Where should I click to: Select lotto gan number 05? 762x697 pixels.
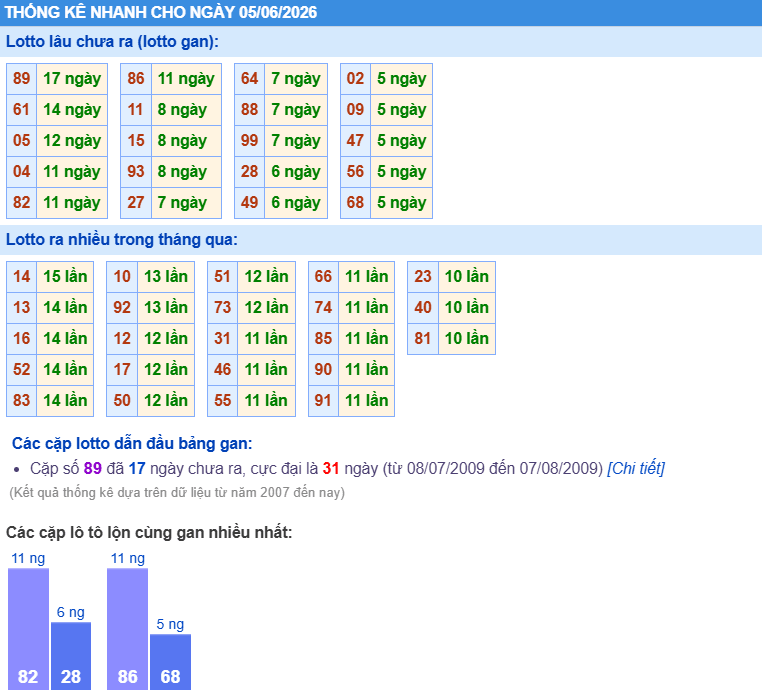click(x=21, y=140)
